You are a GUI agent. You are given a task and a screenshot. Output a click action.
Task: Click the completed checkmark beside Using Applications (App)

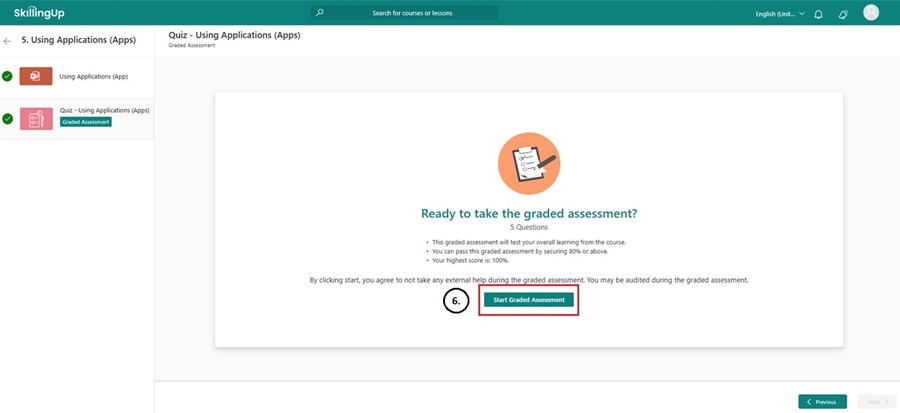[7, 76]
